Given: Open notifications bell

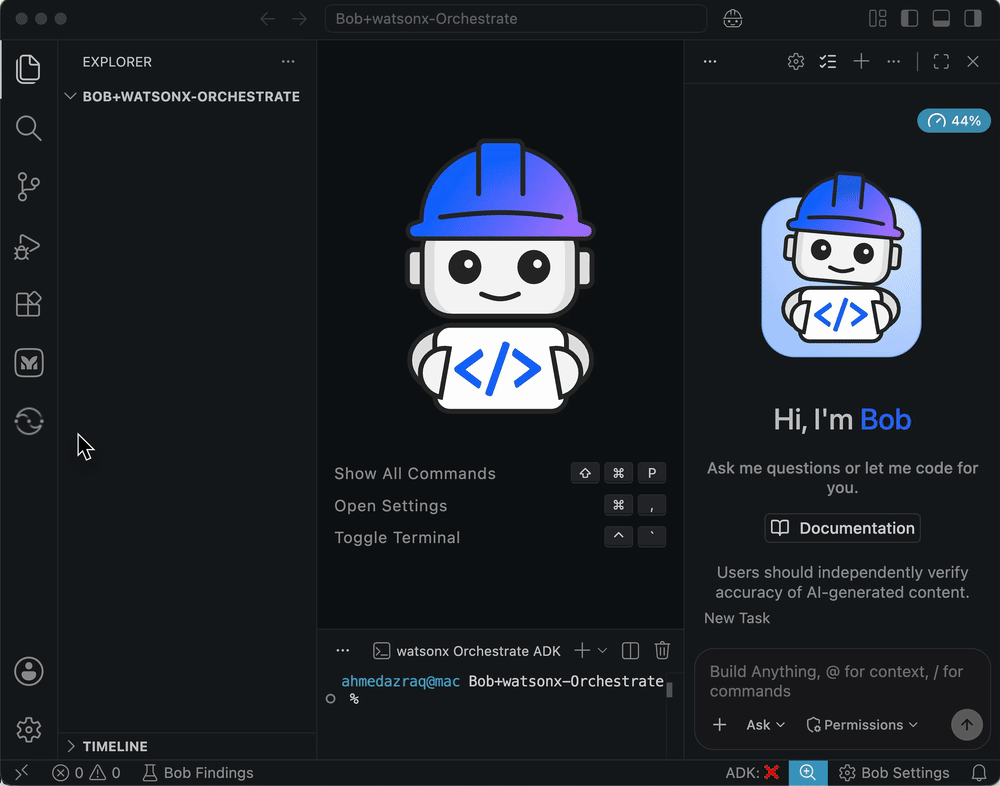Looking at the screenshot, I should click(979, 773).
